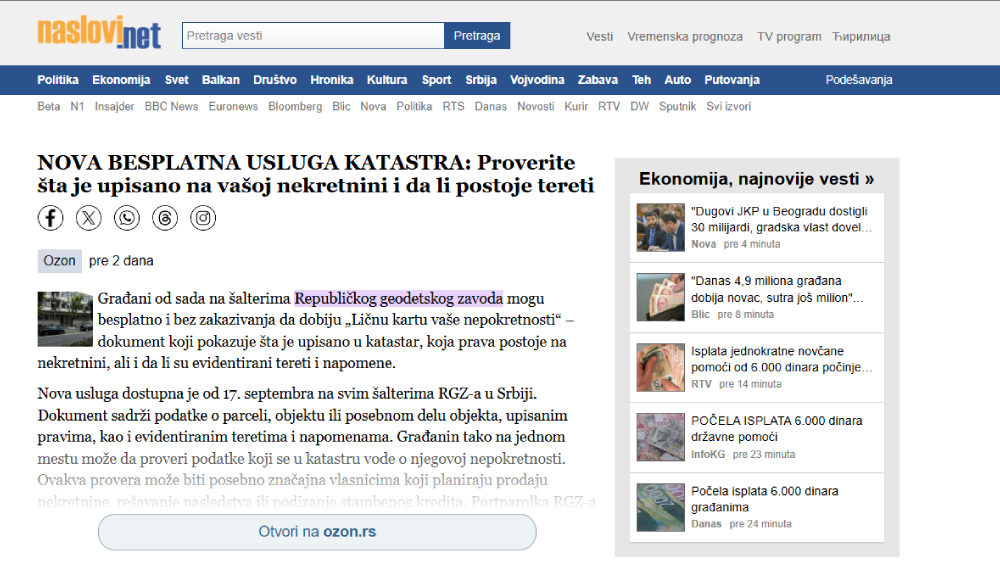
Task: Share article on Facebook icon
Action: coord(50,218)
